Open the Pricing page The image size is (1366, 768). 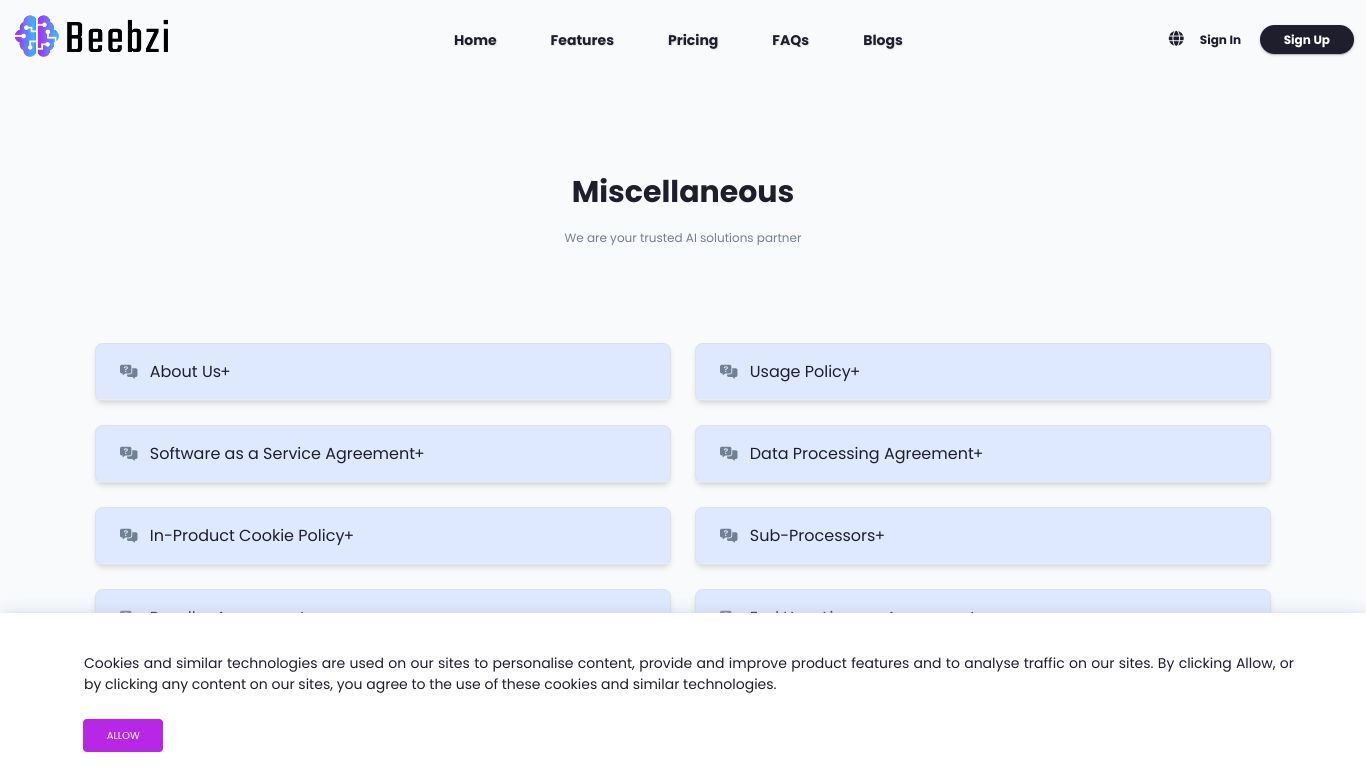pyautogui.click(x=693, y=40)
